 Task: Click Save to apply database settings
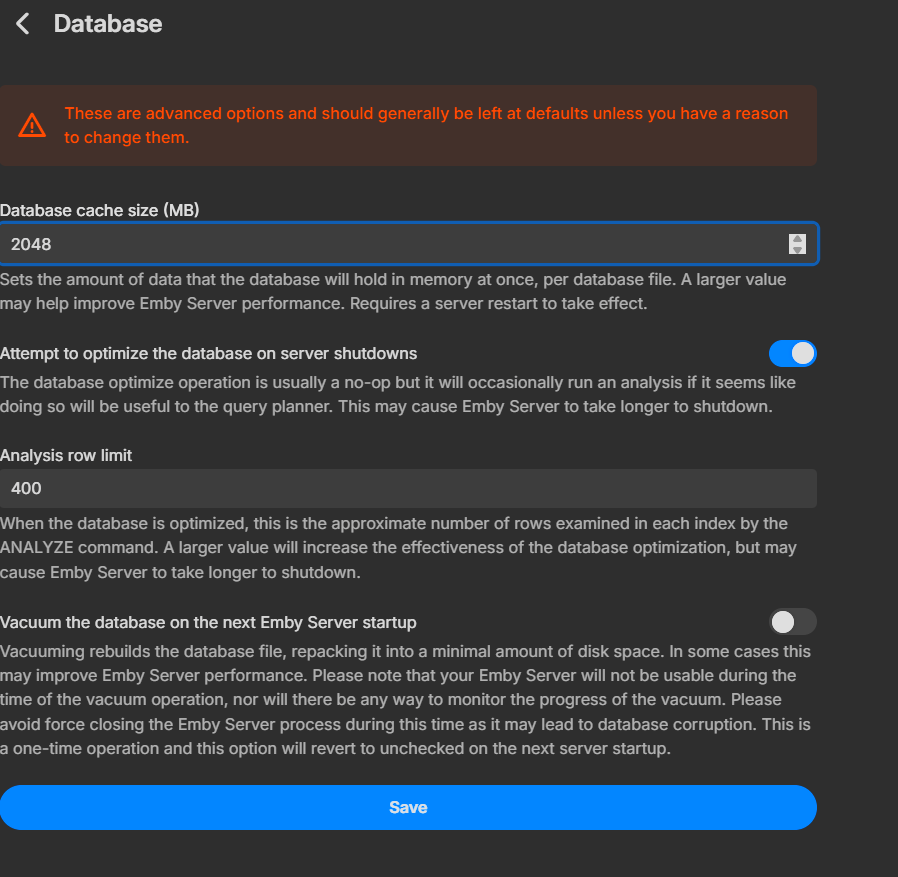[x=408, y=807]
